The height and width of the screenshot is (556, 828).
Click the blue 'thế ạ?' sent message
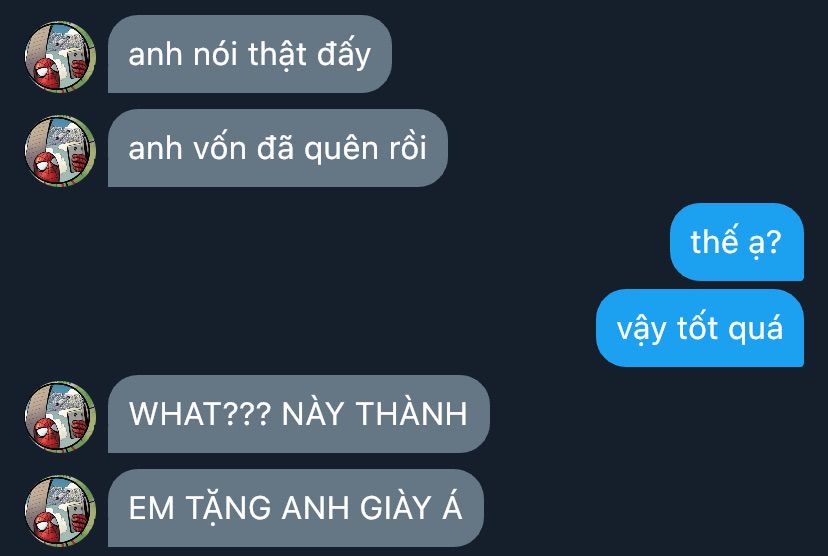(x=737, y=242)
